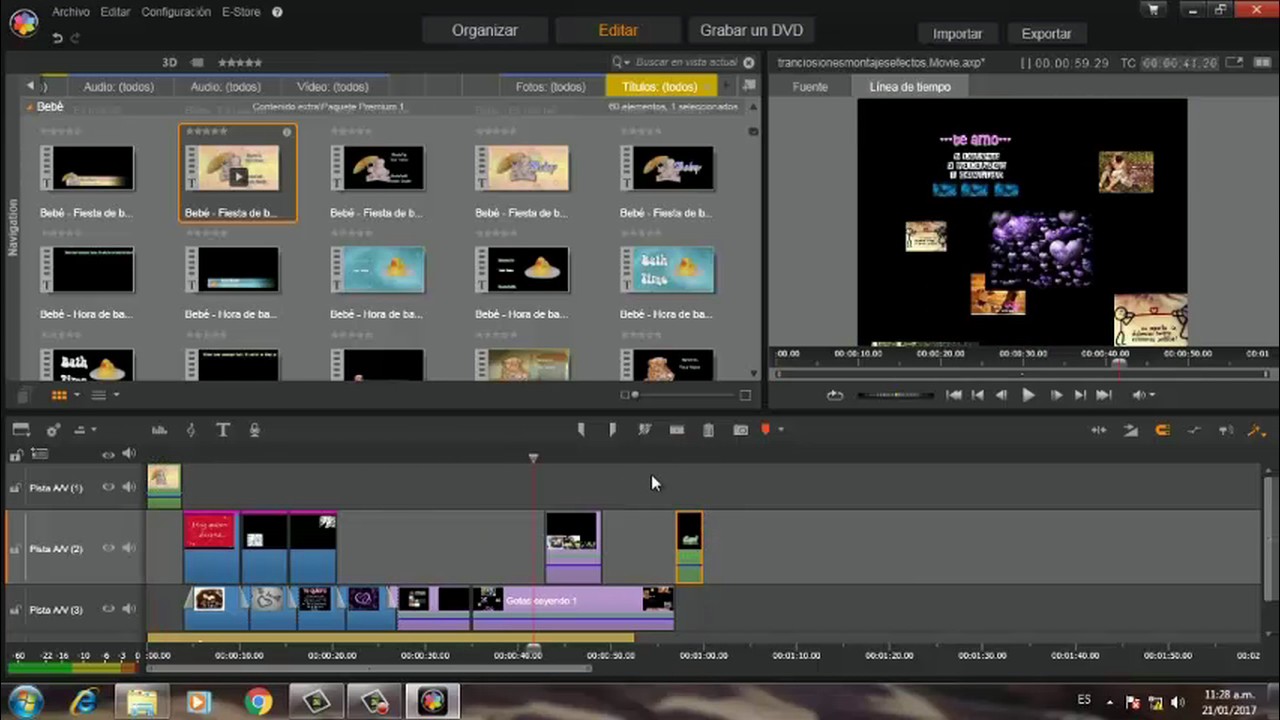This screenshot has height=720, width=1280.
Task: Delete selected clip with trash icon
Action: point(708,430)
